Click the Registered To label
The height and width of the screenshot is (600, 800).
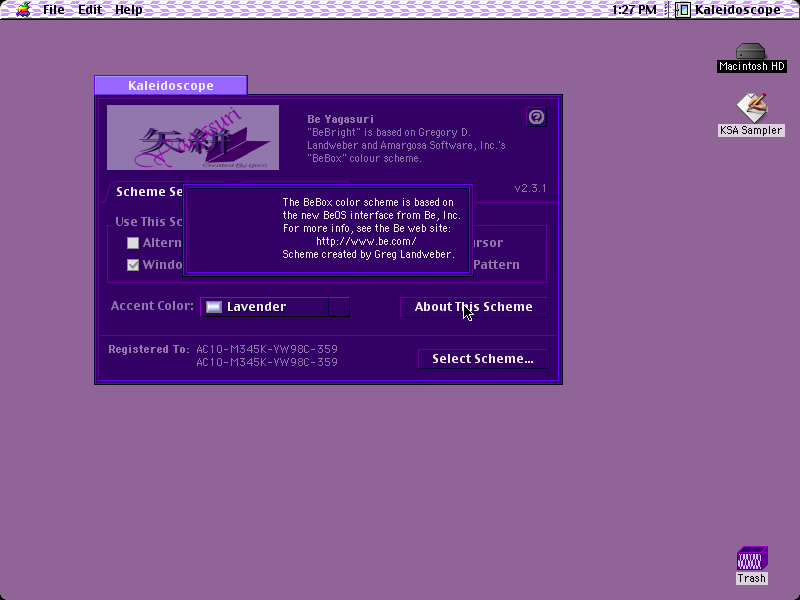pos(148,349)
